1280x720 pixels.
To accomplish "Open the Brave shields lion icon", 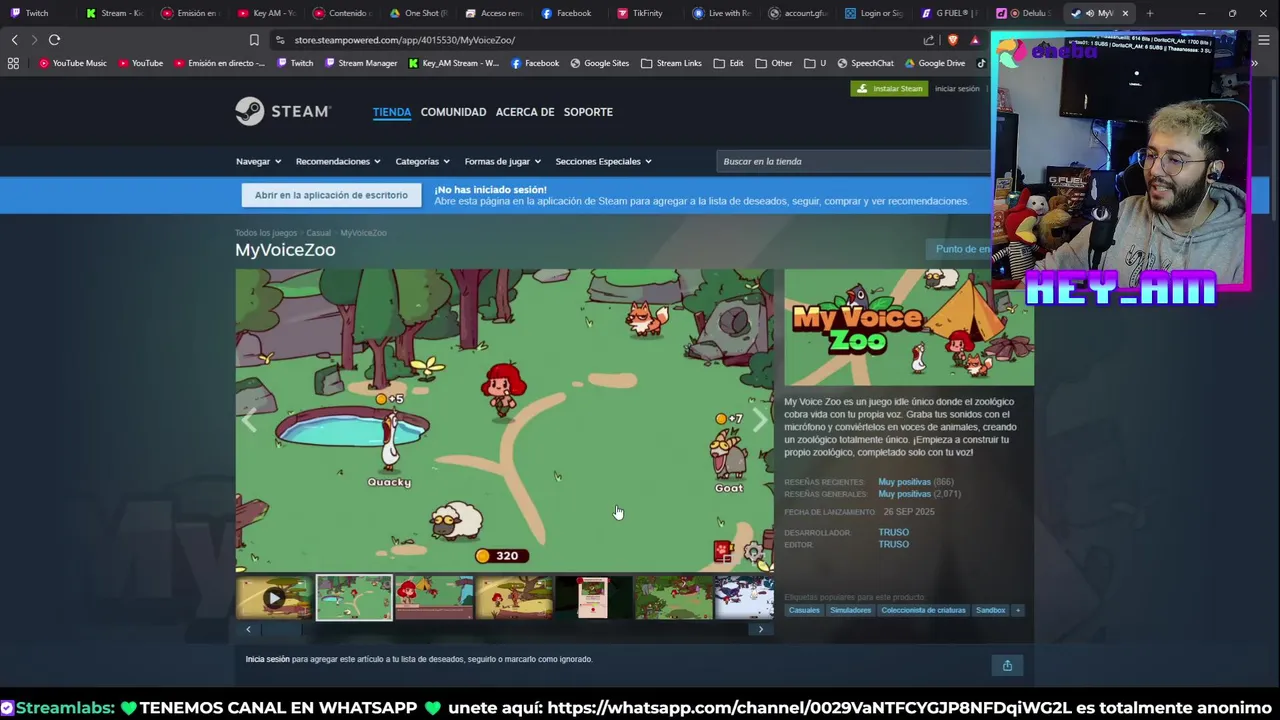I will 952,40.
